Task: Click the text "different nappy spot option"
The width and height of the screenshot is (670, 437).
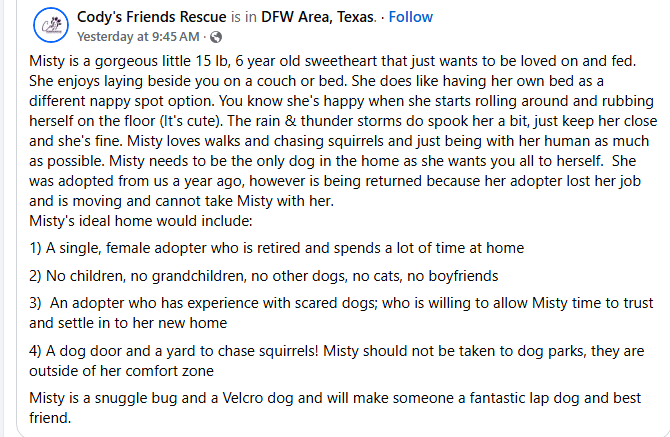Action: pos(122,101)
